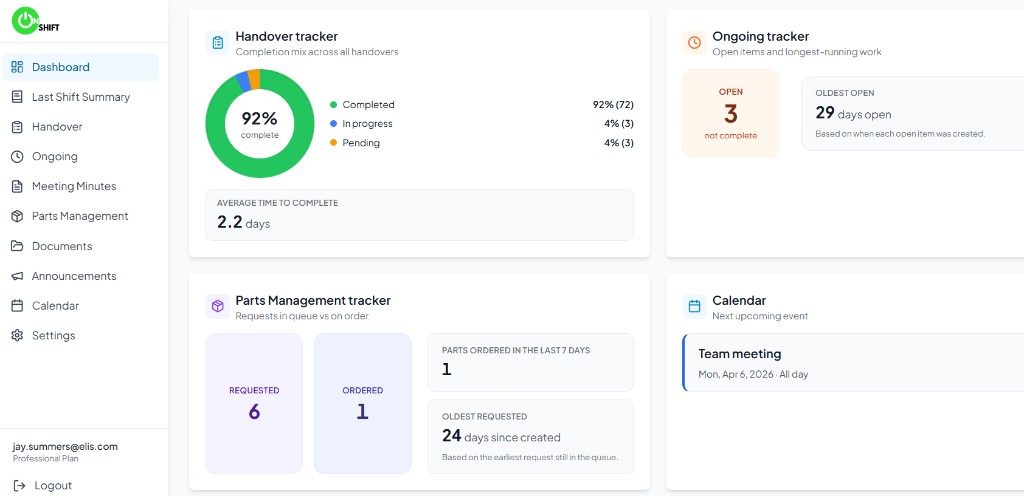Click the Parts Management tracker heading
The height and width of the screenshot is (496, 1024).
[313, 300]
